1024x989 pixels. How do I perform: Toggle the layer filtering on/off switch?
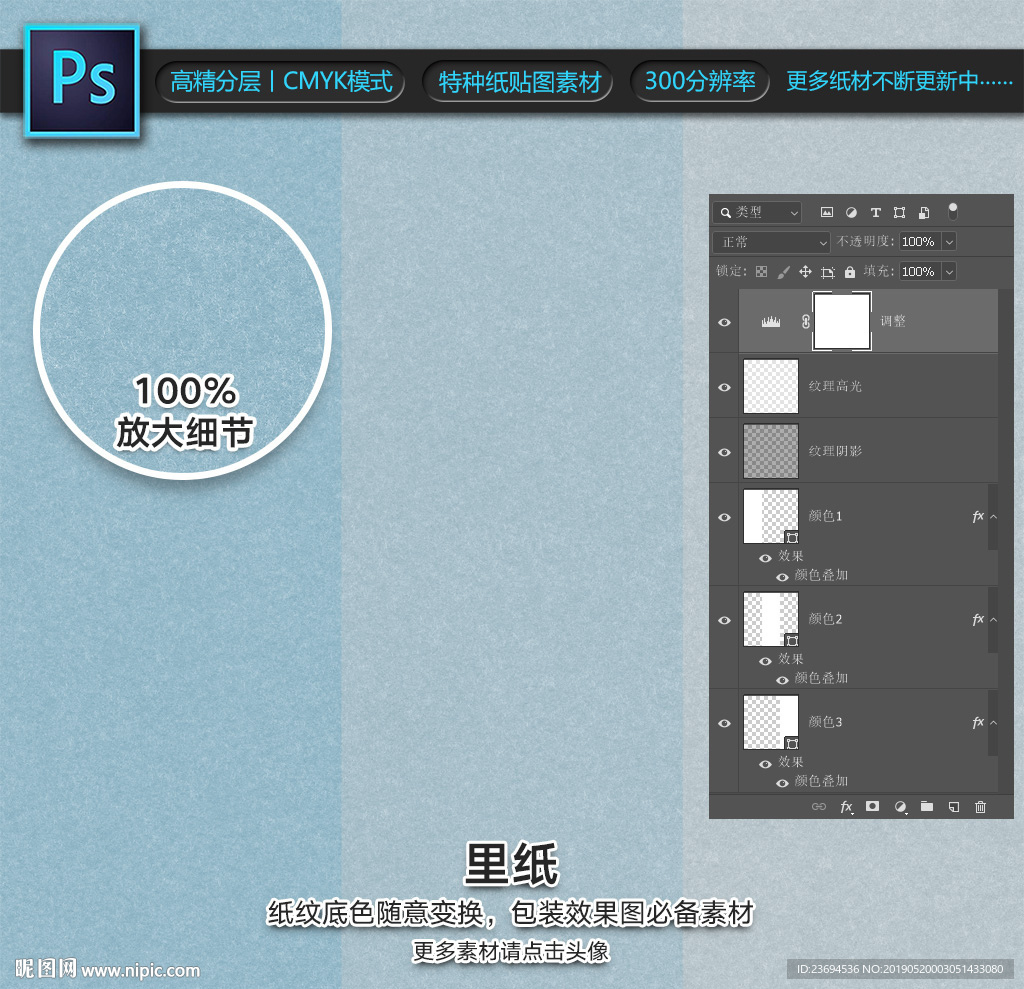tap(953, 212)
